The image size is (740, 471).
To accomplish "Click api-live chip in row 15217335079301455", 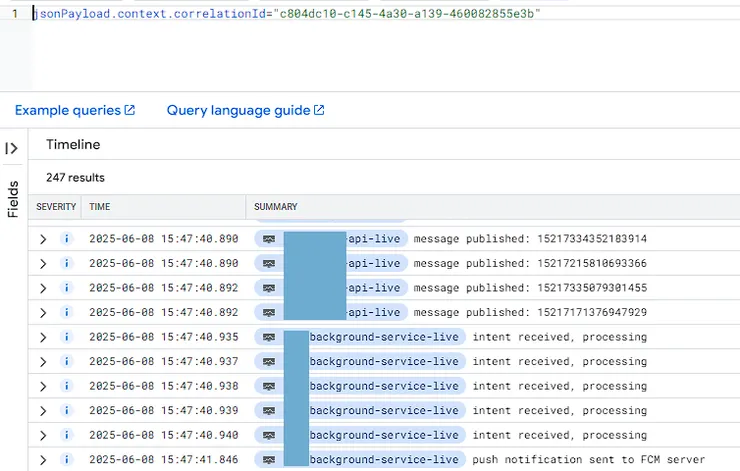I will (330, 288).
